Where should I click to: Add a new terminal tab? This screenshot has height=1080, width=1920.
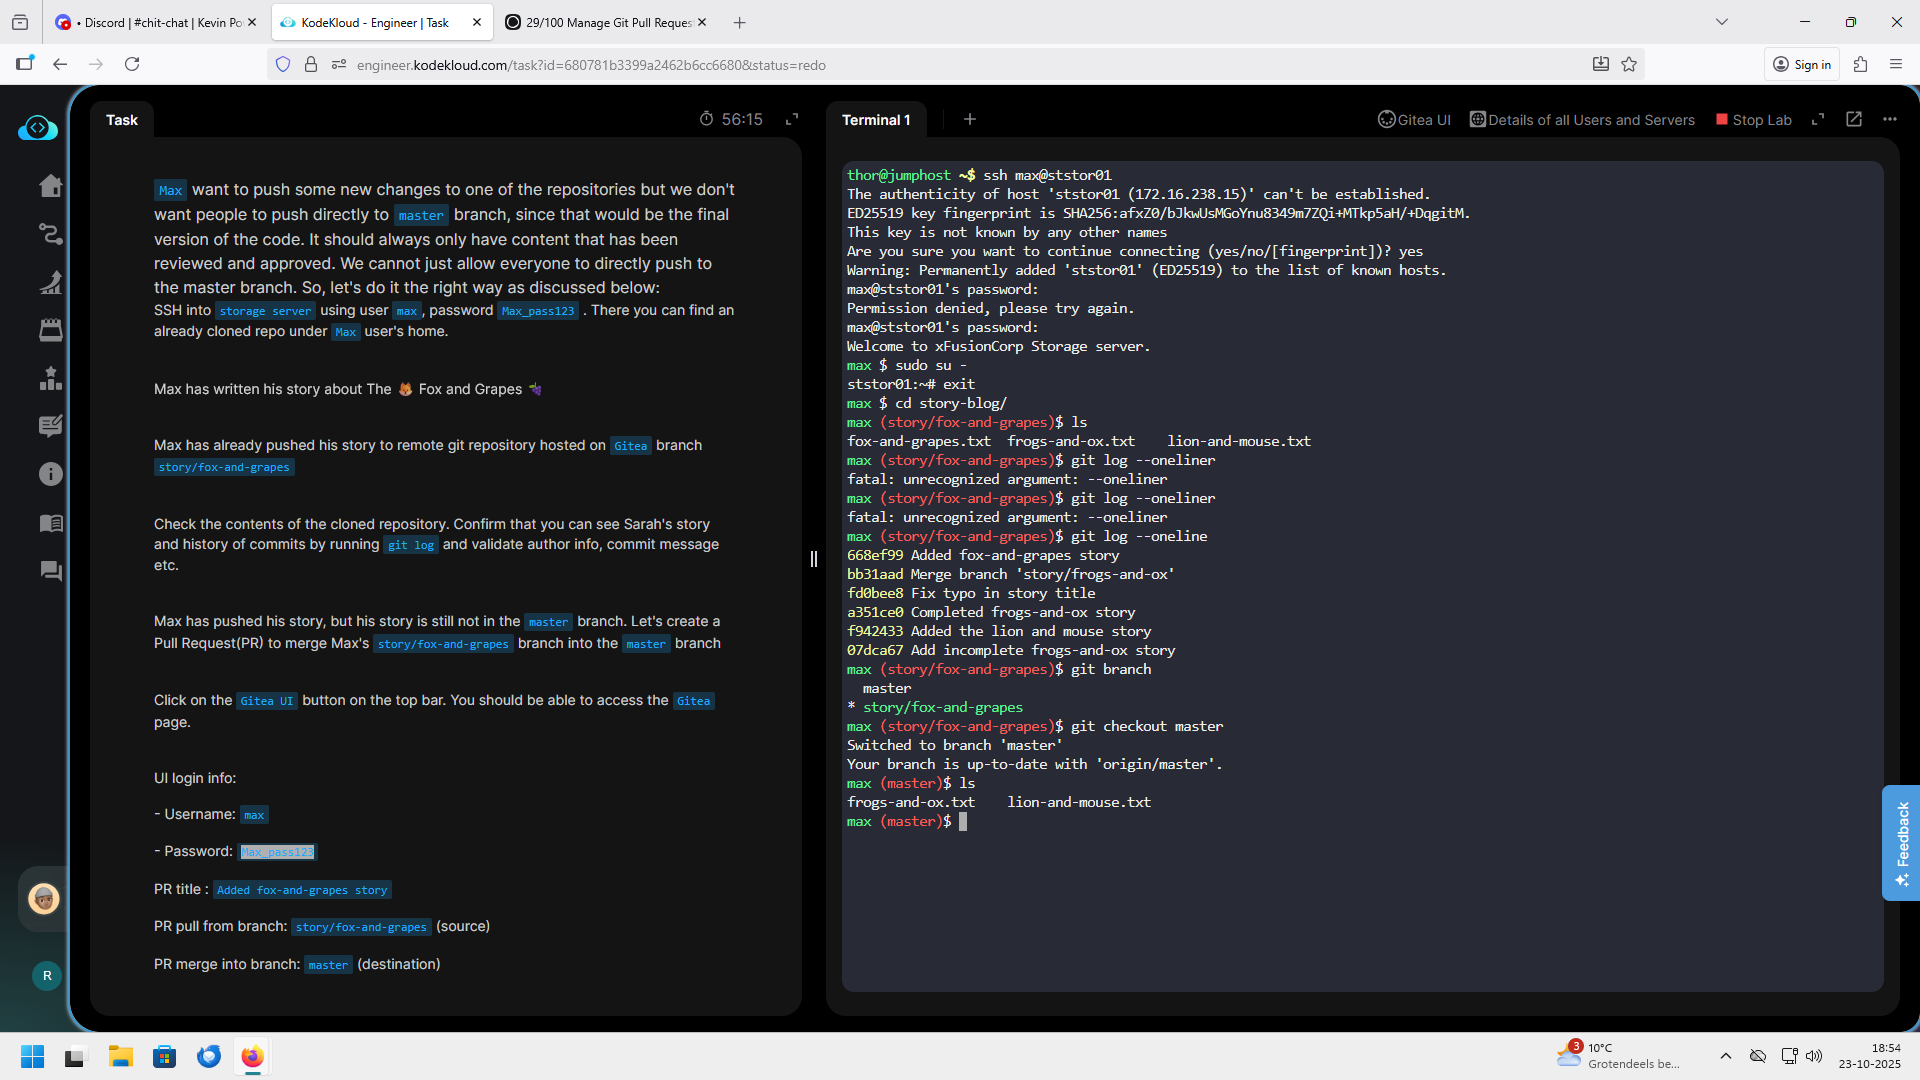click(x=969, y=120)
